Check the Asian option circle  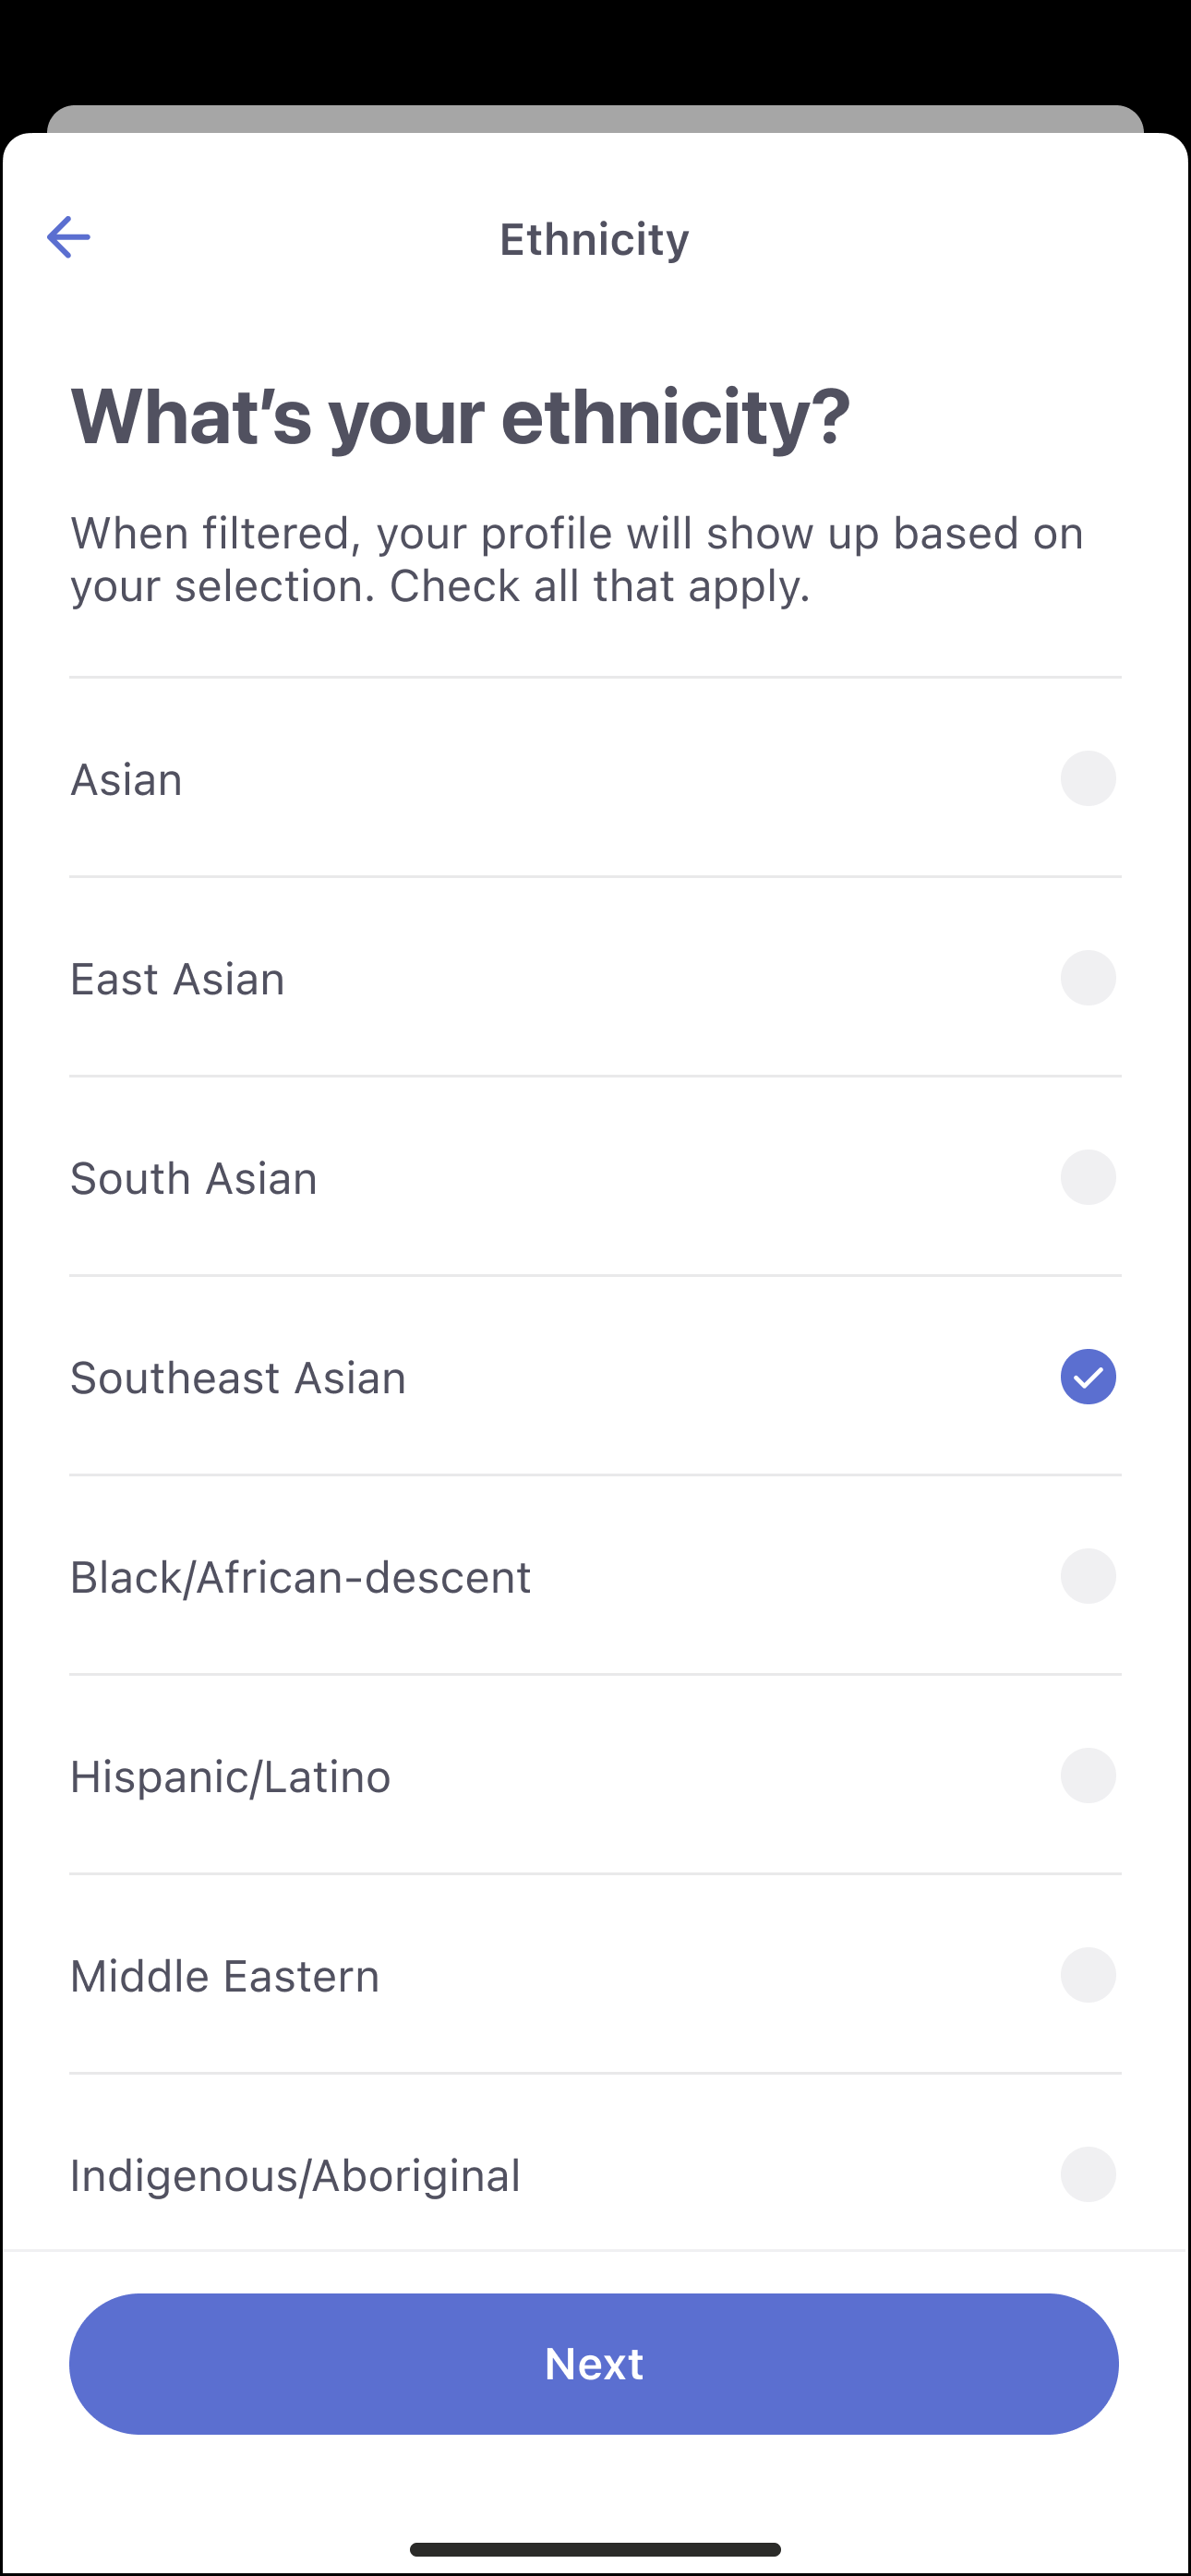click(1087, 779)
